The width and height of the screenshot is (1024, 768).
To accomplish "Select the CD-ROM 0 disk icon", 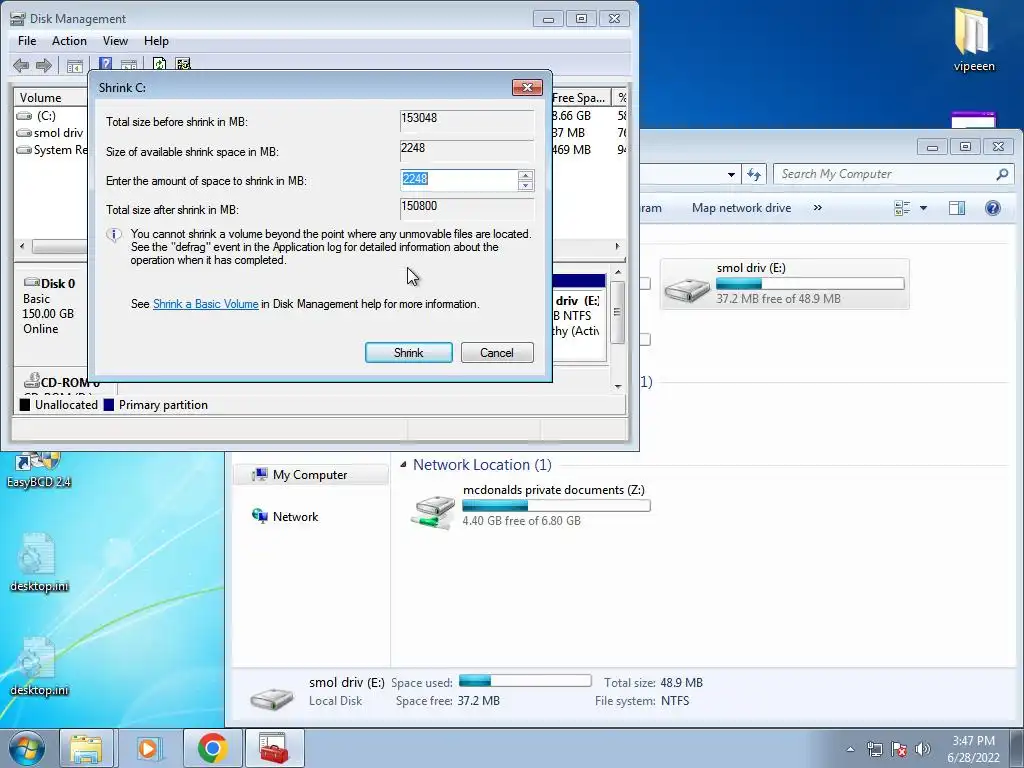I will [31, 380].
